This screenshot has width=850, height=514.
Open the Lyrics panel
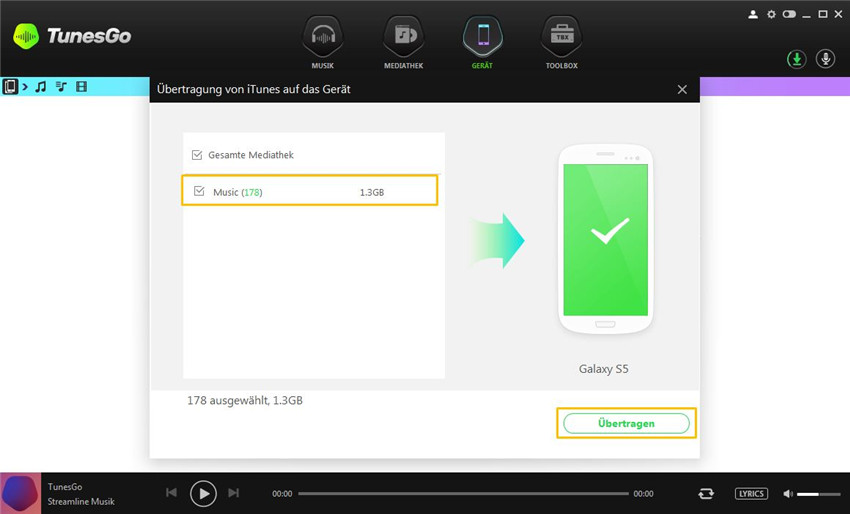pos(751,493)
